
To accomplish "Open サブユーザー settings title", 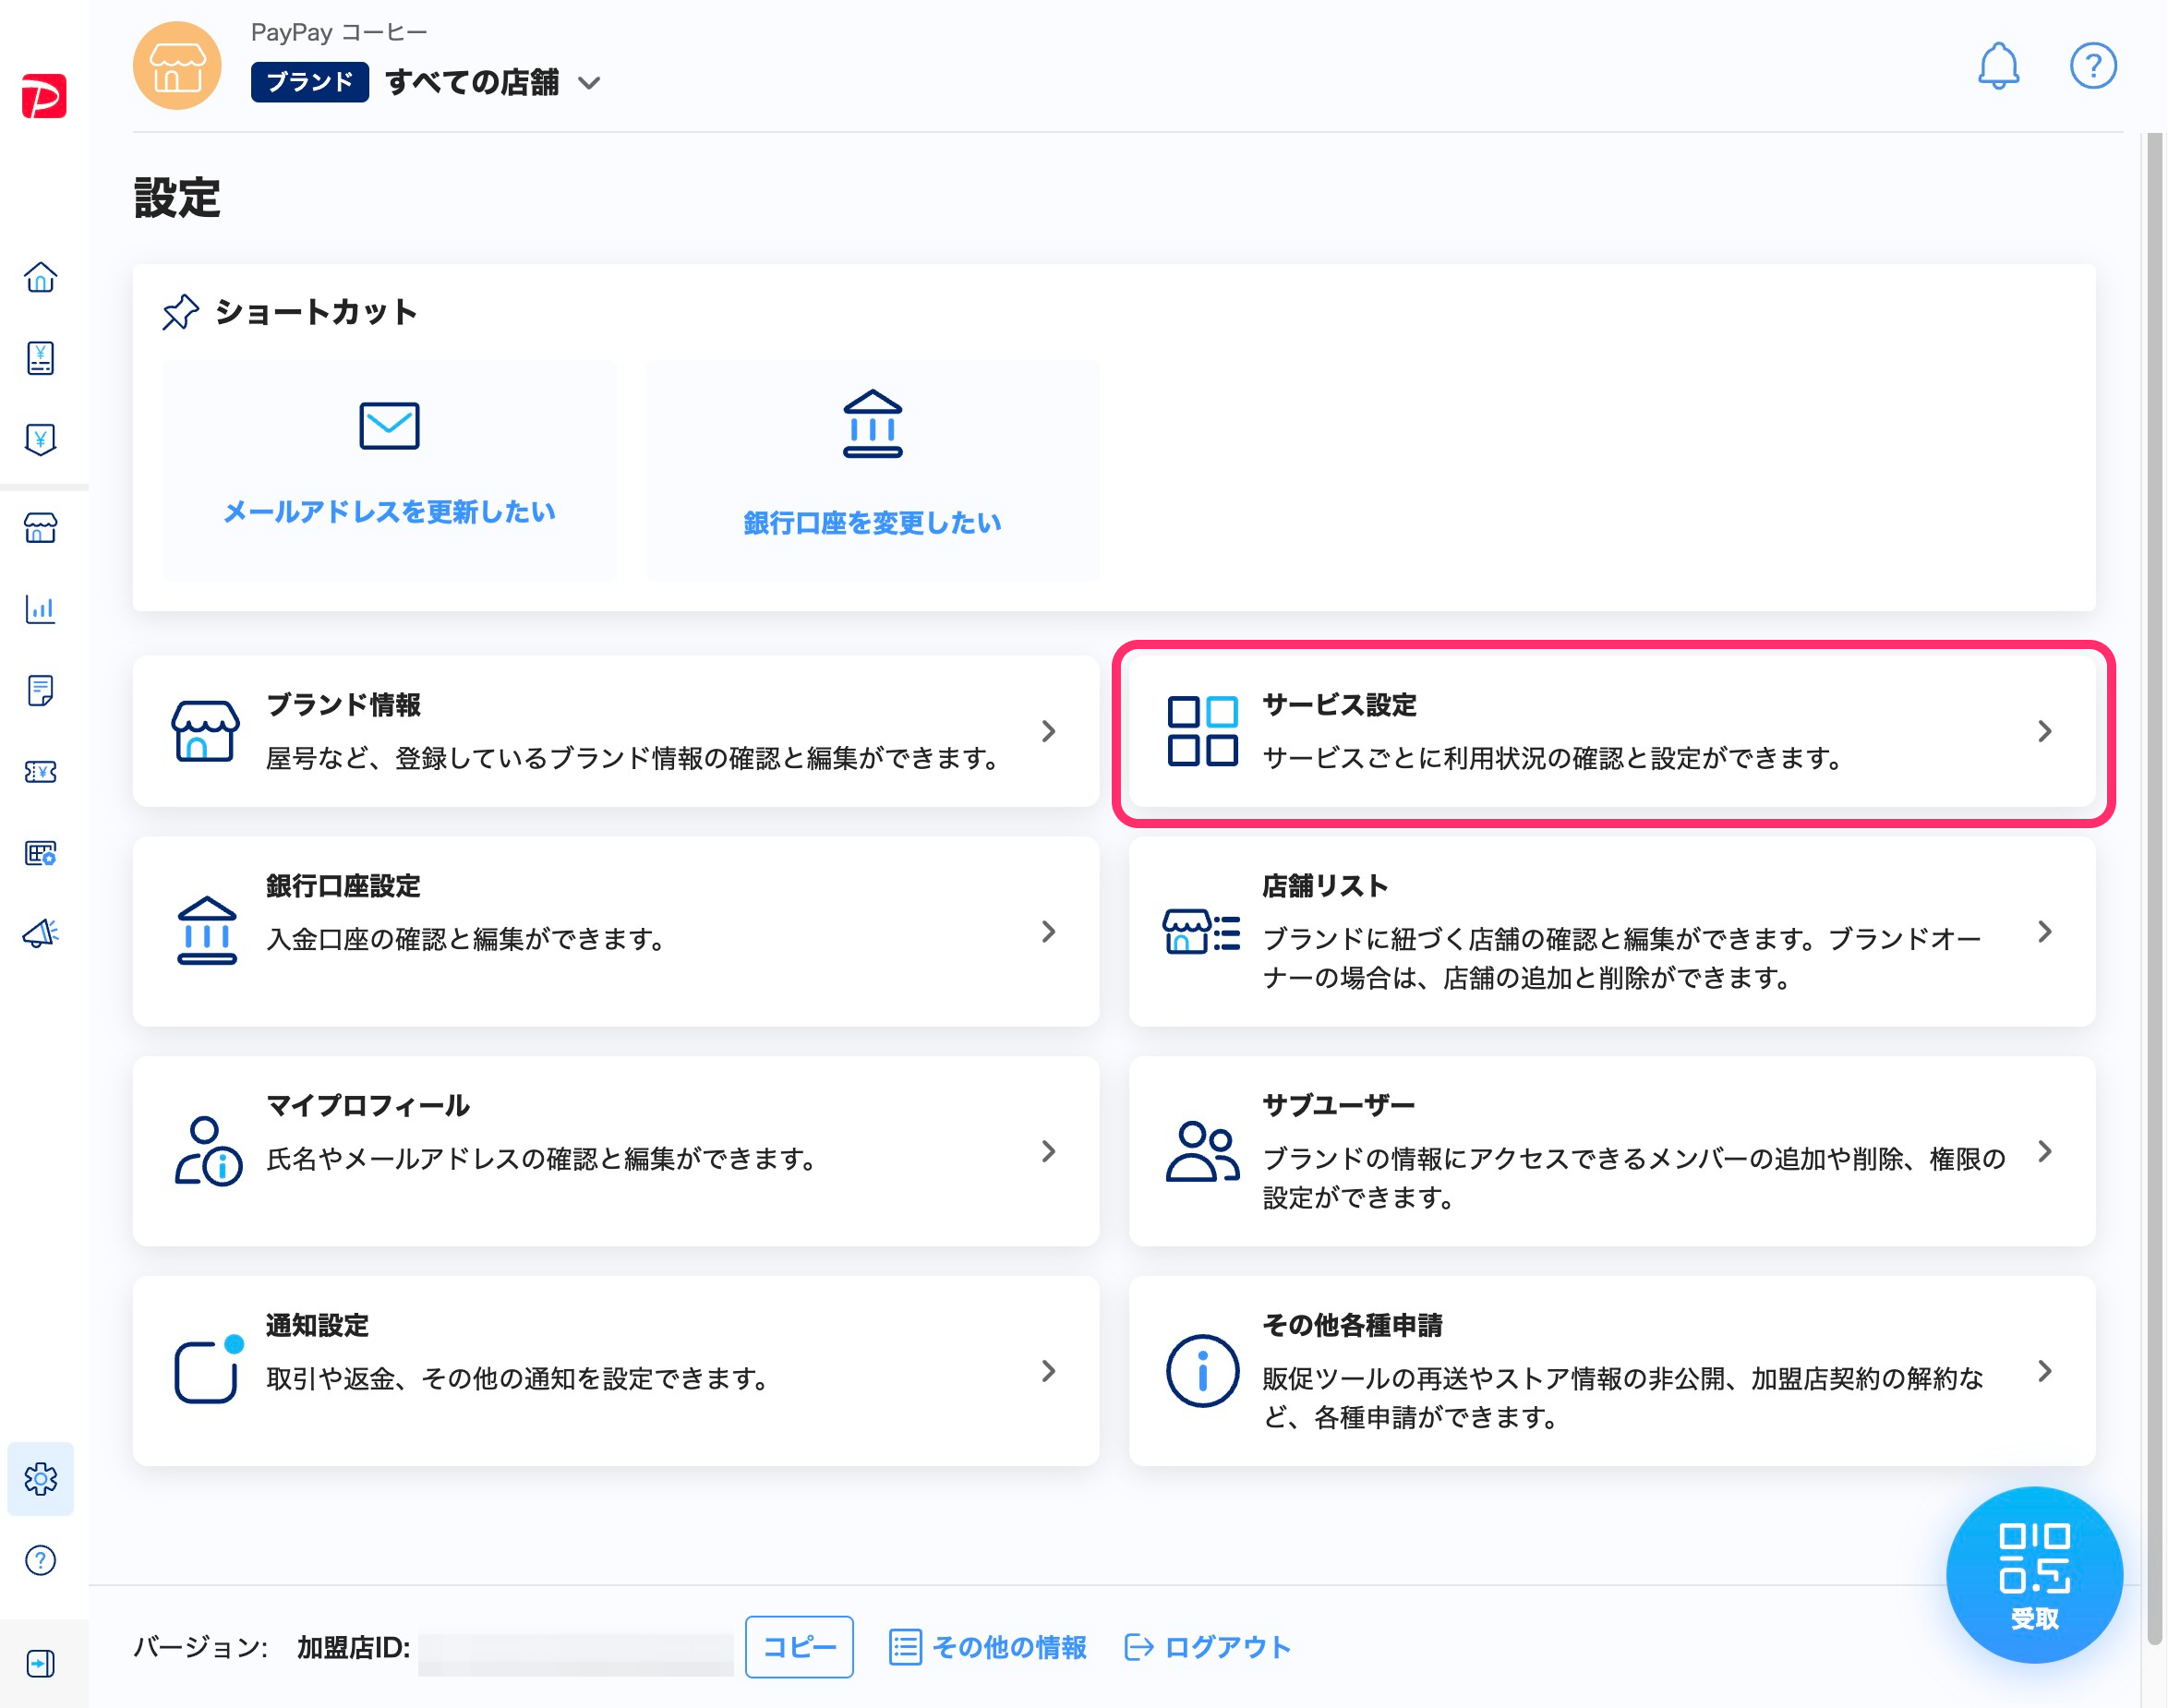I will click(1338, 1105).
